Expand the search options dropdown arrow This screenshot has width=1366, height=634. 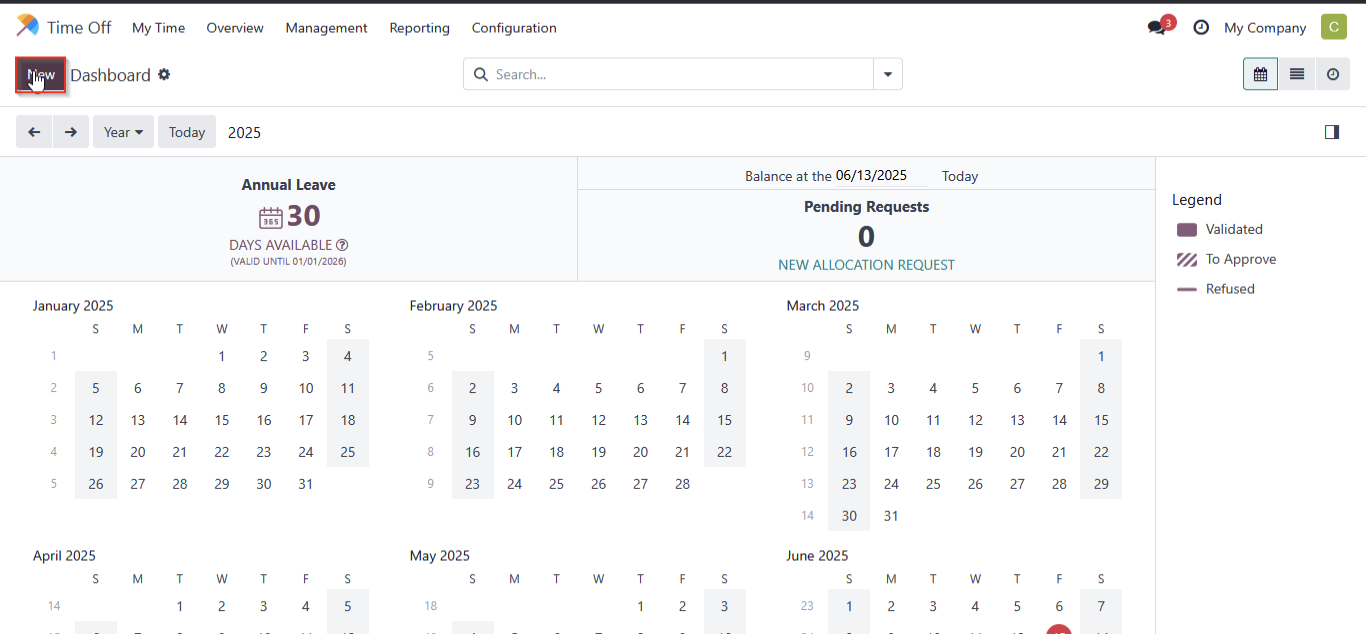point(888,74)
